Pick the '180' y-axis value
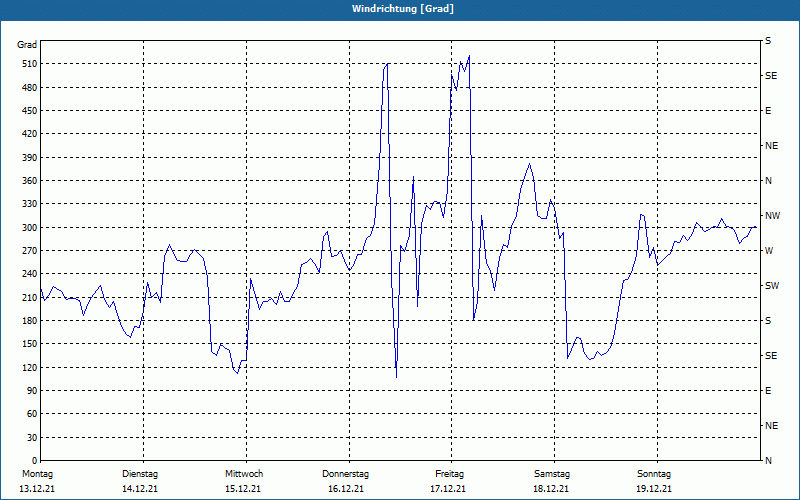Viewport: 800px width, 500px height. pos(30,320)
